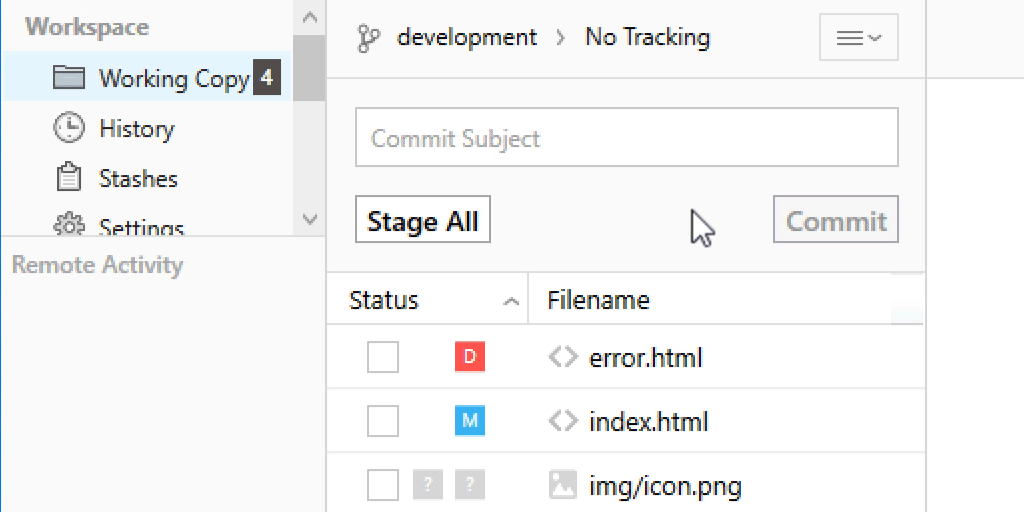
Task: Click the History clock icon
Action: [x=69, y=128]
